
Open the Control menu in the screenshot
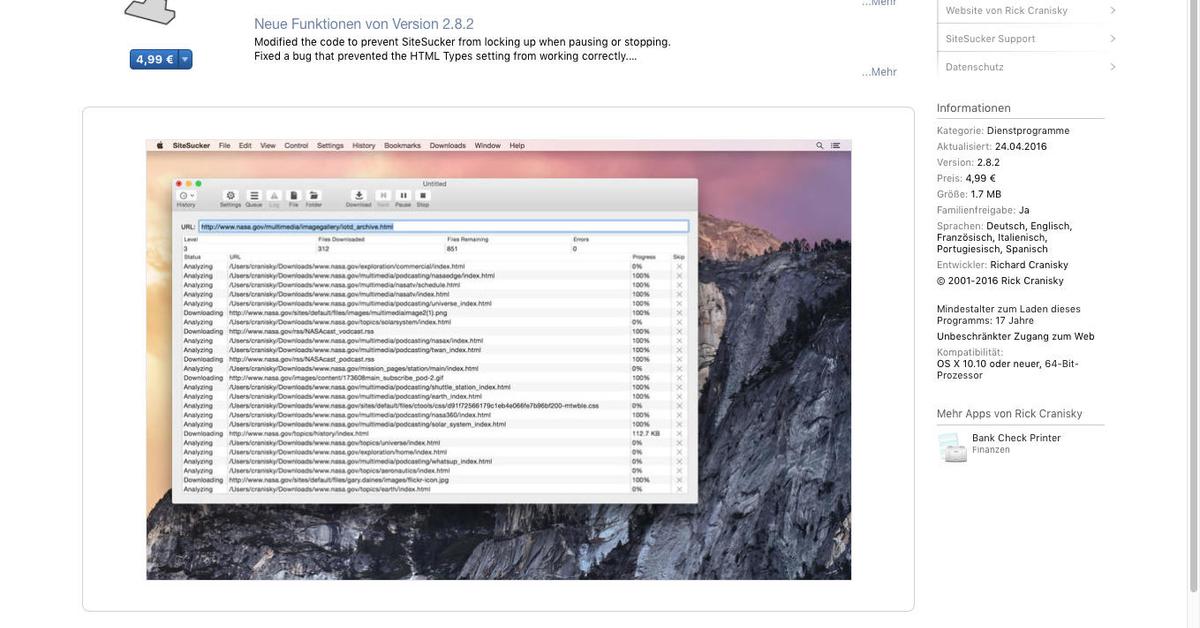pyautogui.click(x=296, y=146)
